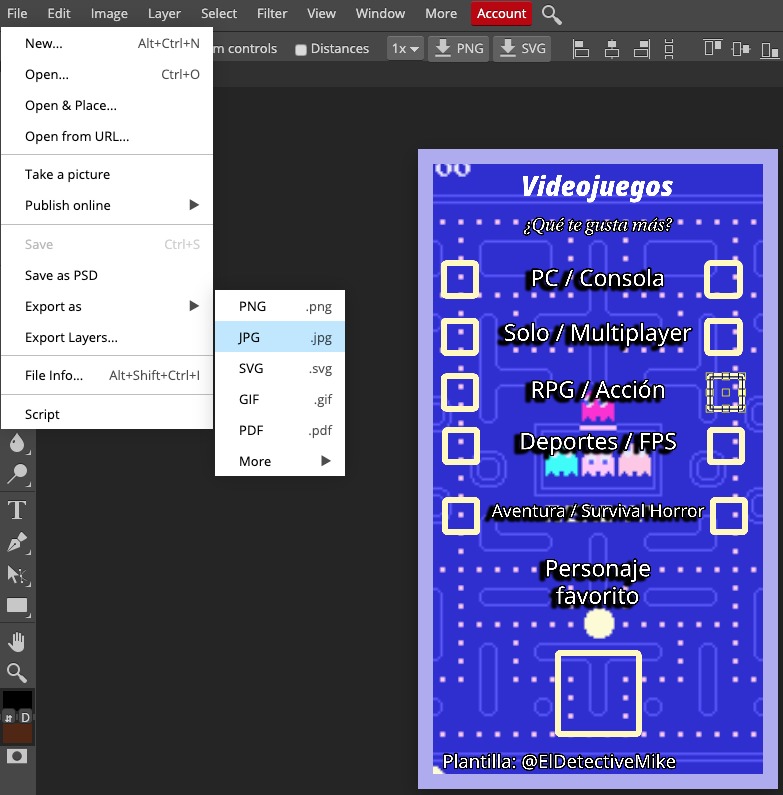Click the Videojuegos title on the canvas
This screenshot has width=783, height=795.
pos(597,187)
